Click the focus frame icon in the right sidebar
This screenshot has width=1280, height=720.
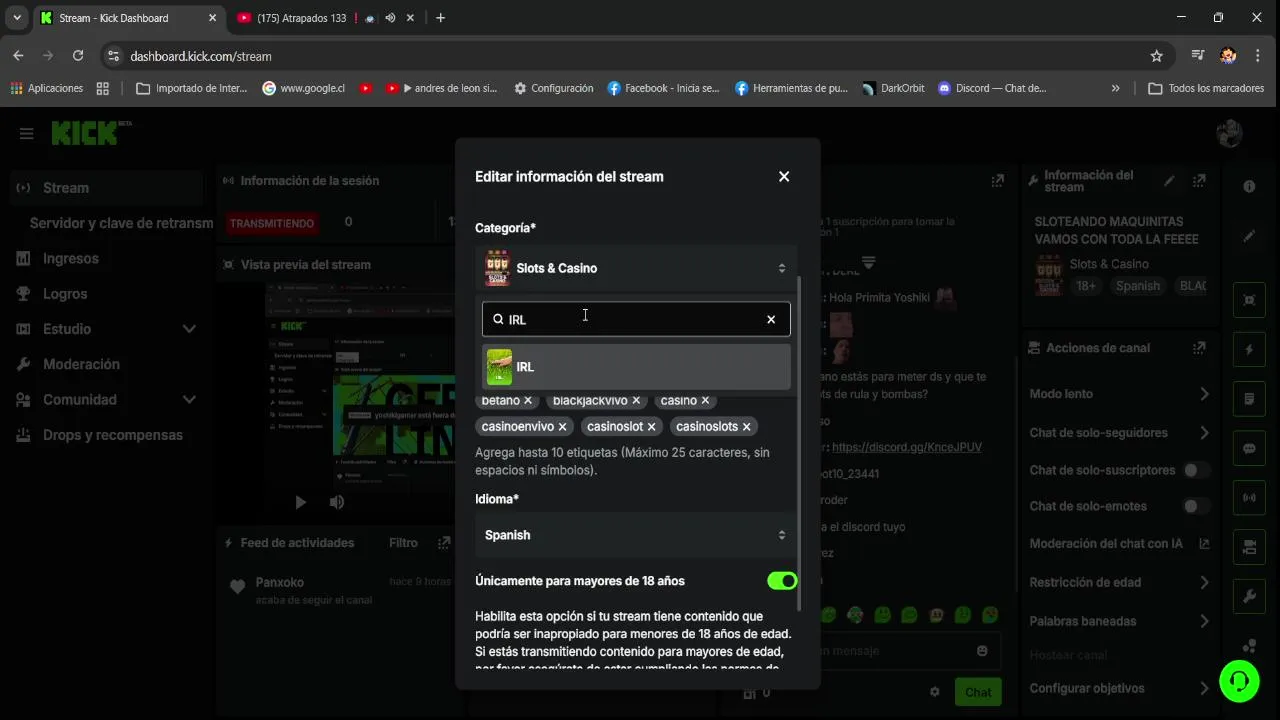coord(1249,299)
